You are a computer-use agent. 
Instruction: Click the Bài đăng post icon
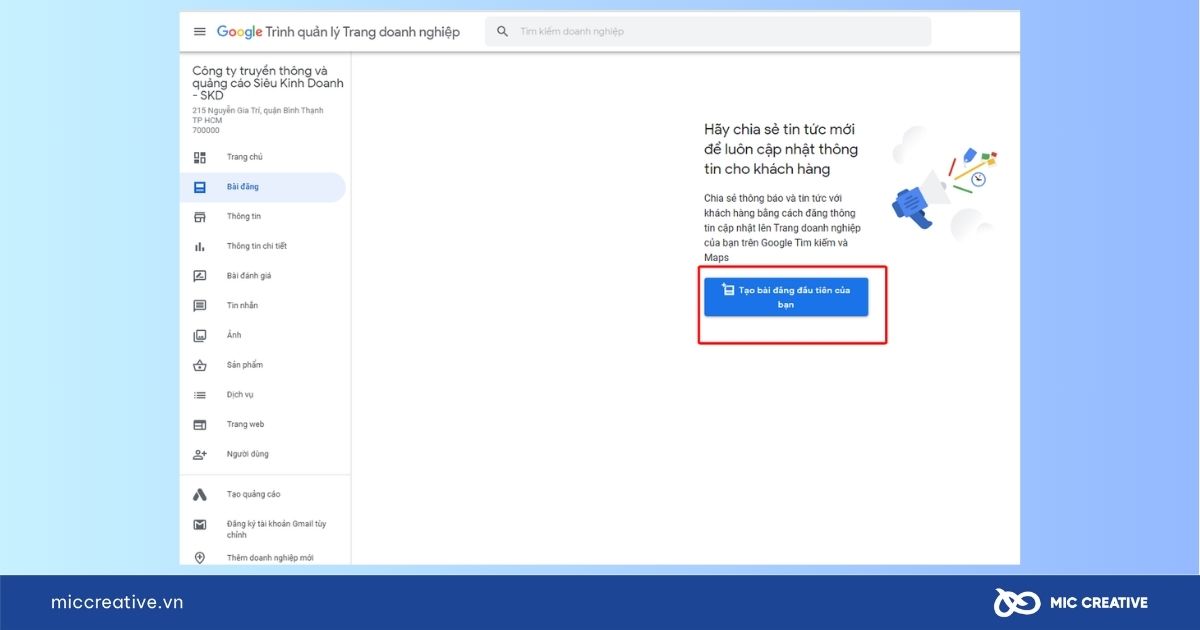pos(200,187)
